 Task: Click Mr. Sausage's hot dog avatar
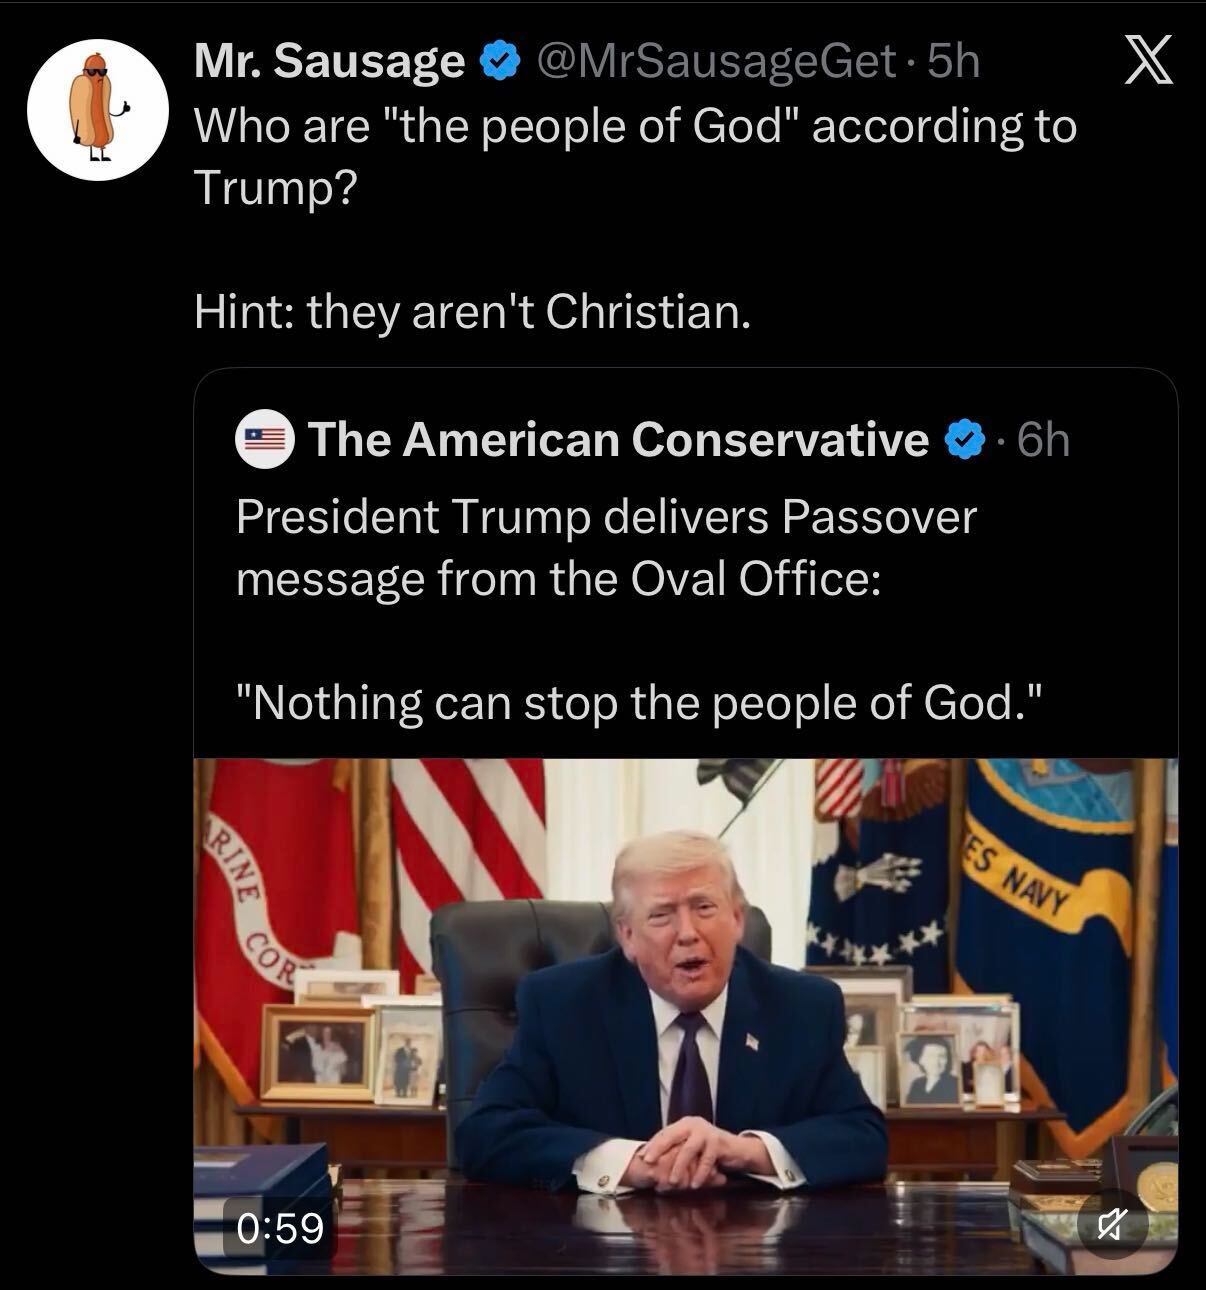(96, 110)
